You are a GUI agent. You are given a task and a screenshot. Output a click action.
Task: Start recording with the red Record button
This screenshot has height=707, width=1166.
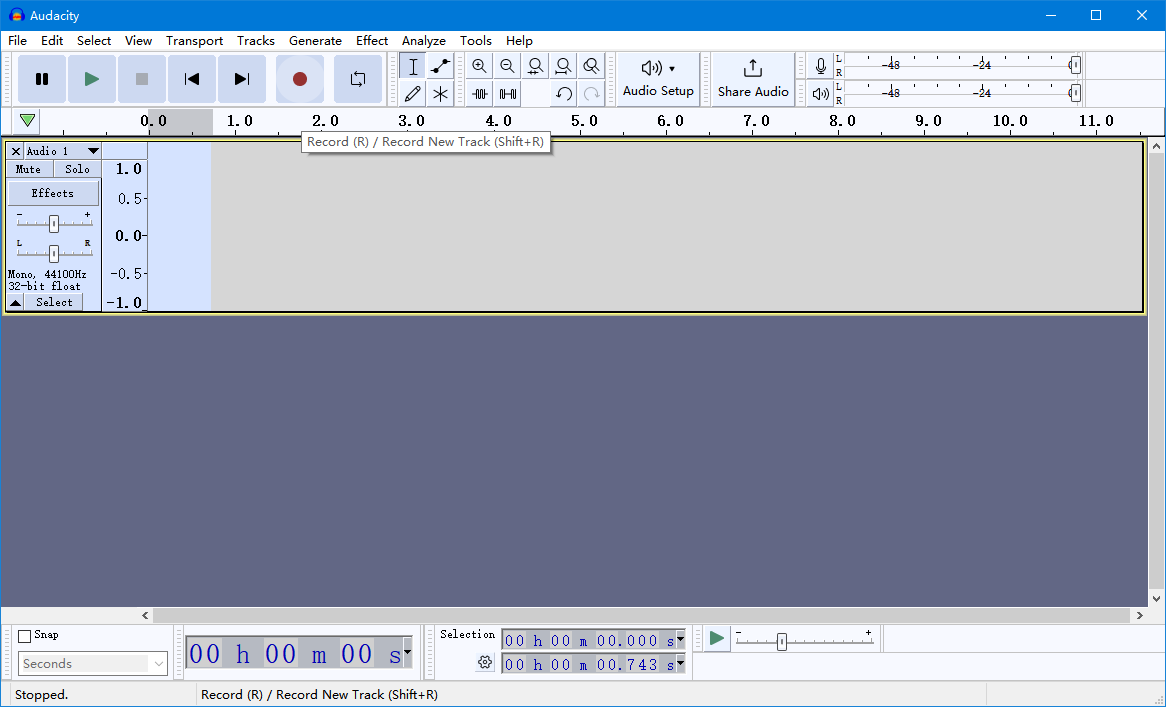300,79
